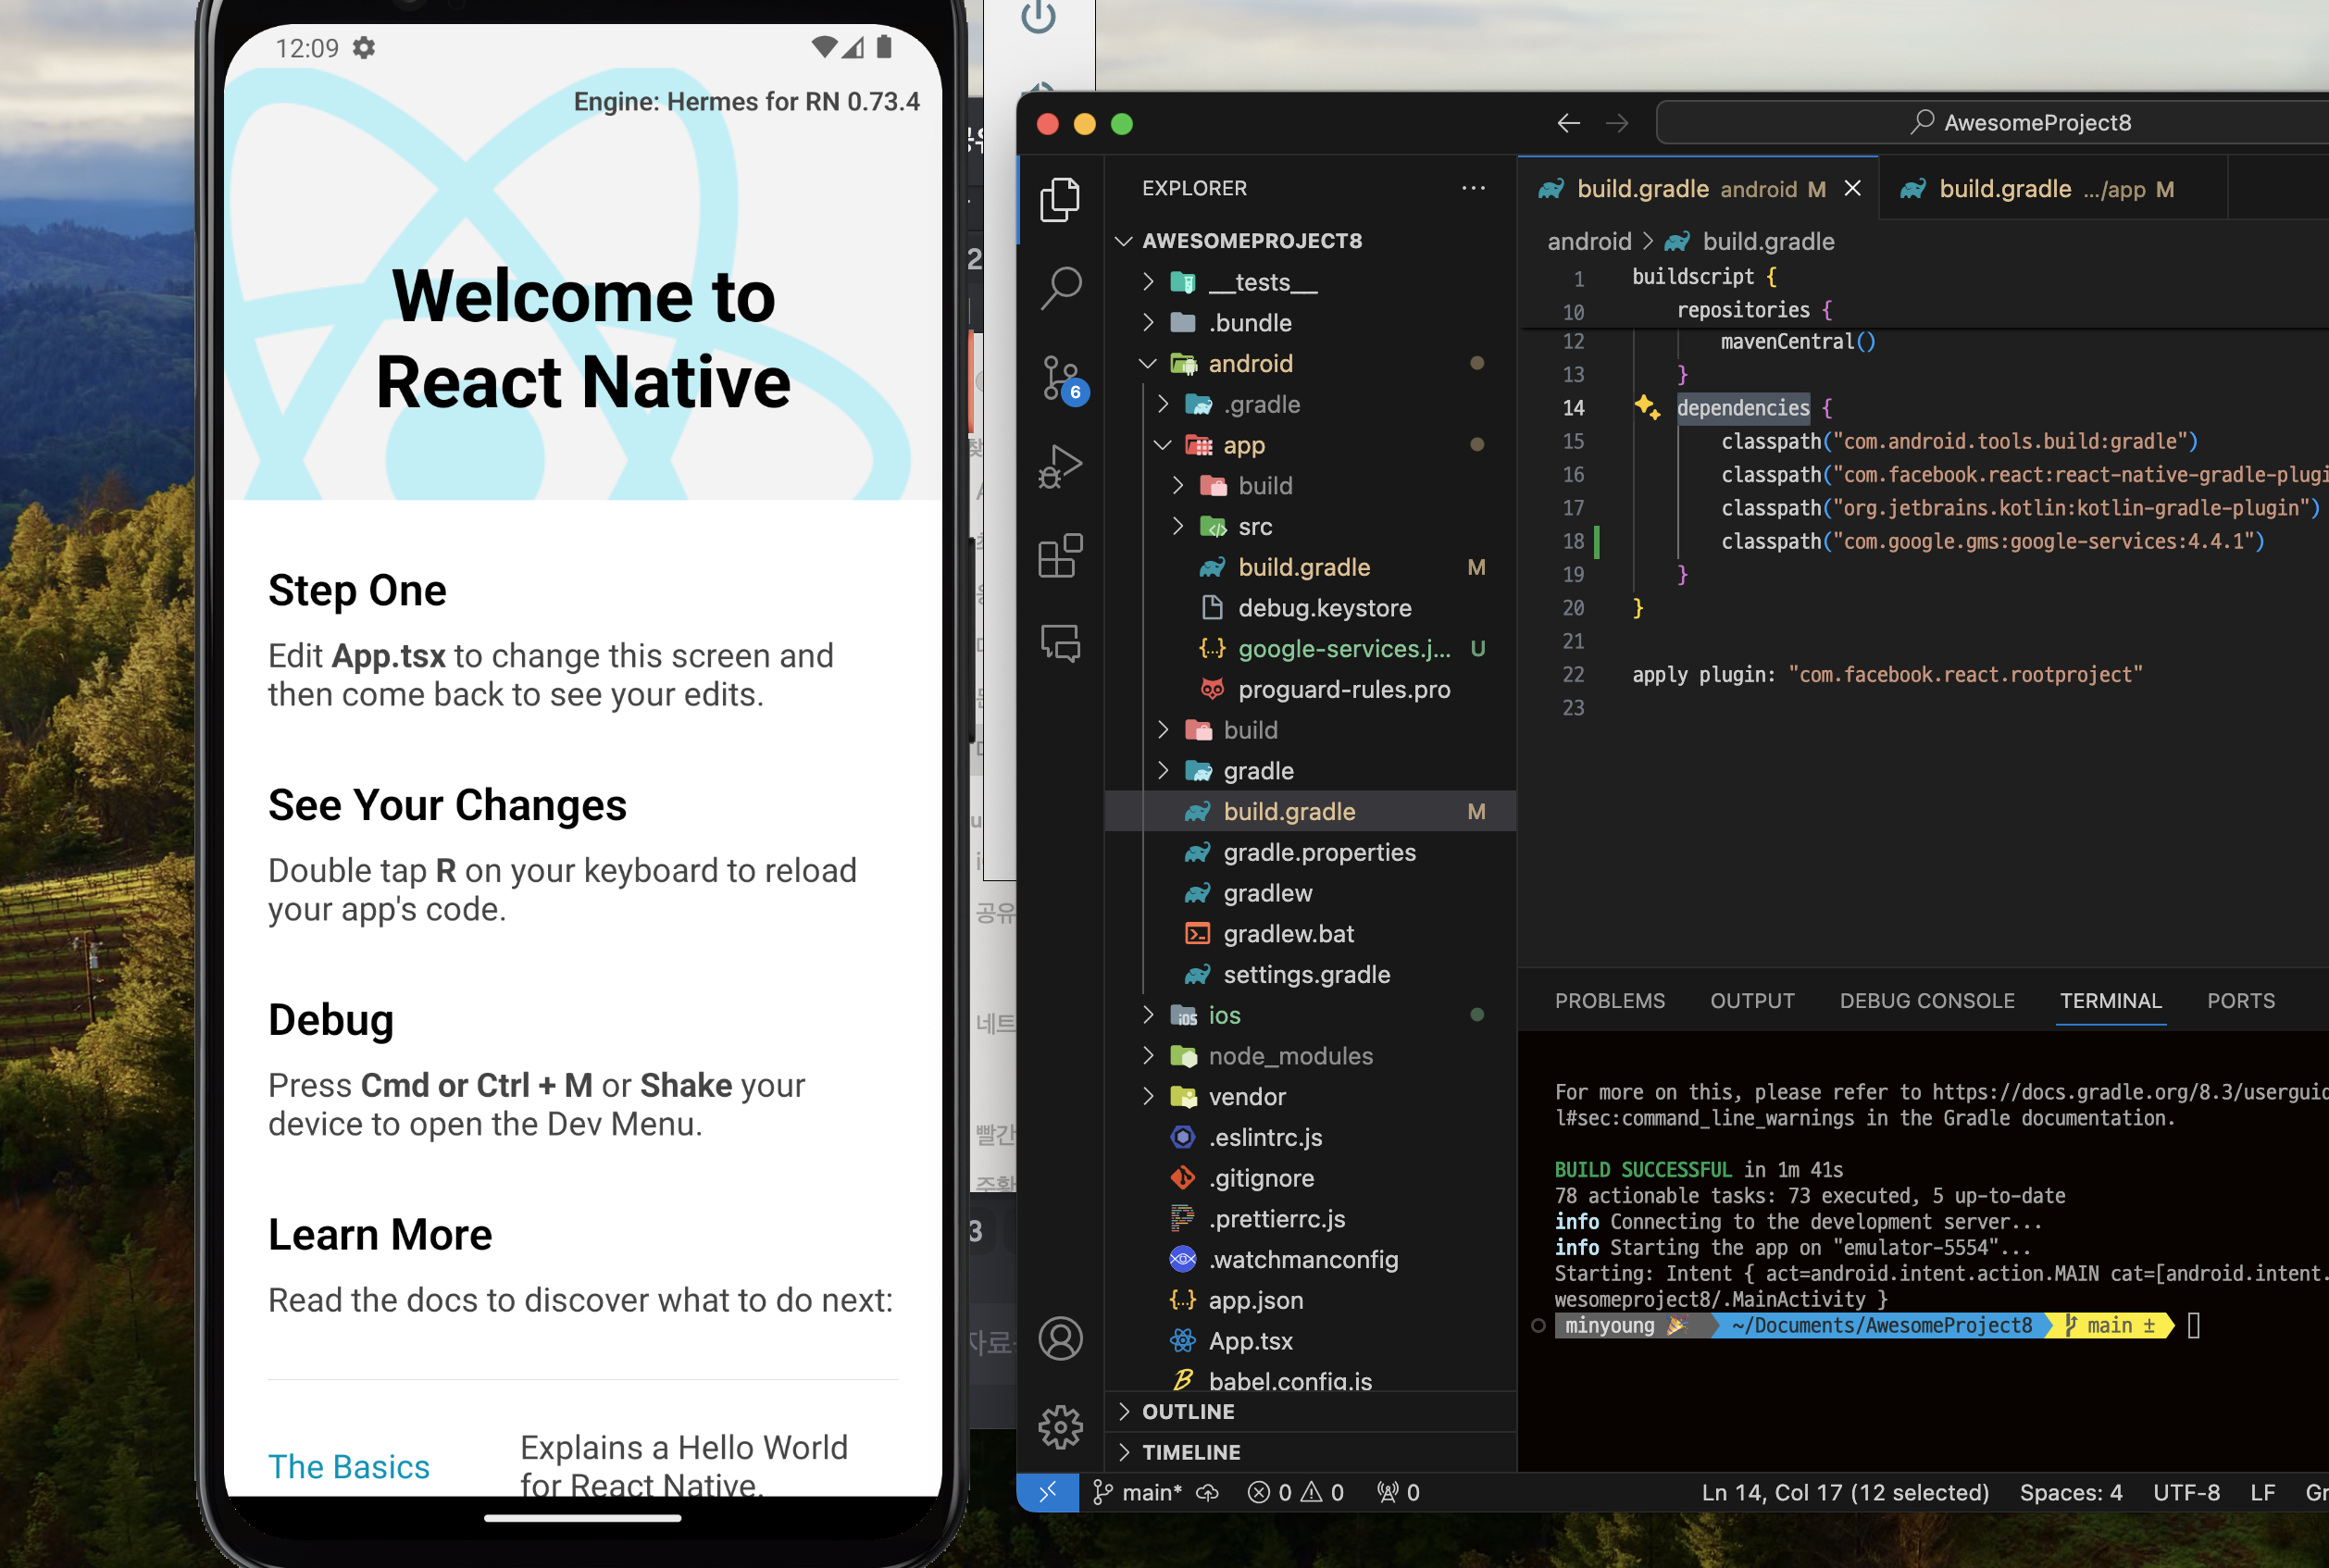Click the cursor position Ln 14, Col 17

pos(1845,1492)
